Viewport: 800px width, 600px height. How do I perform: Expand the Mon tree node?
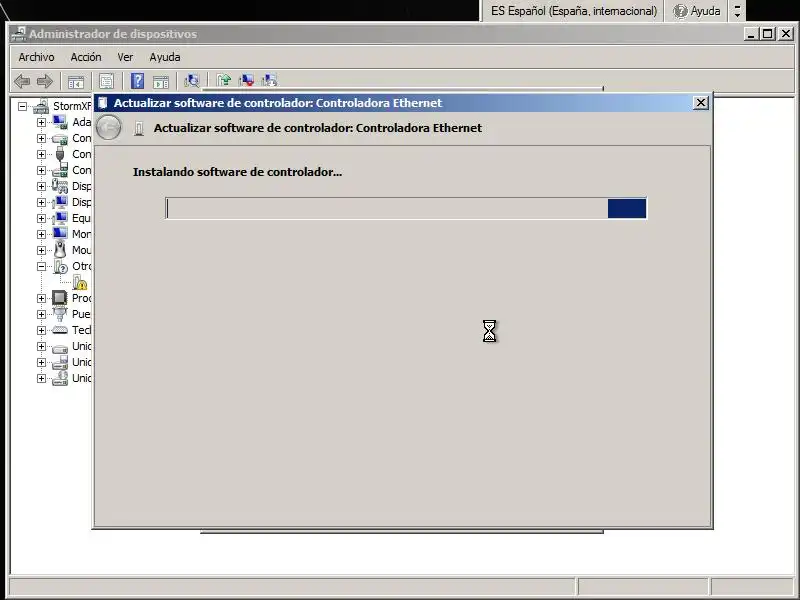[x=41, y=234]
